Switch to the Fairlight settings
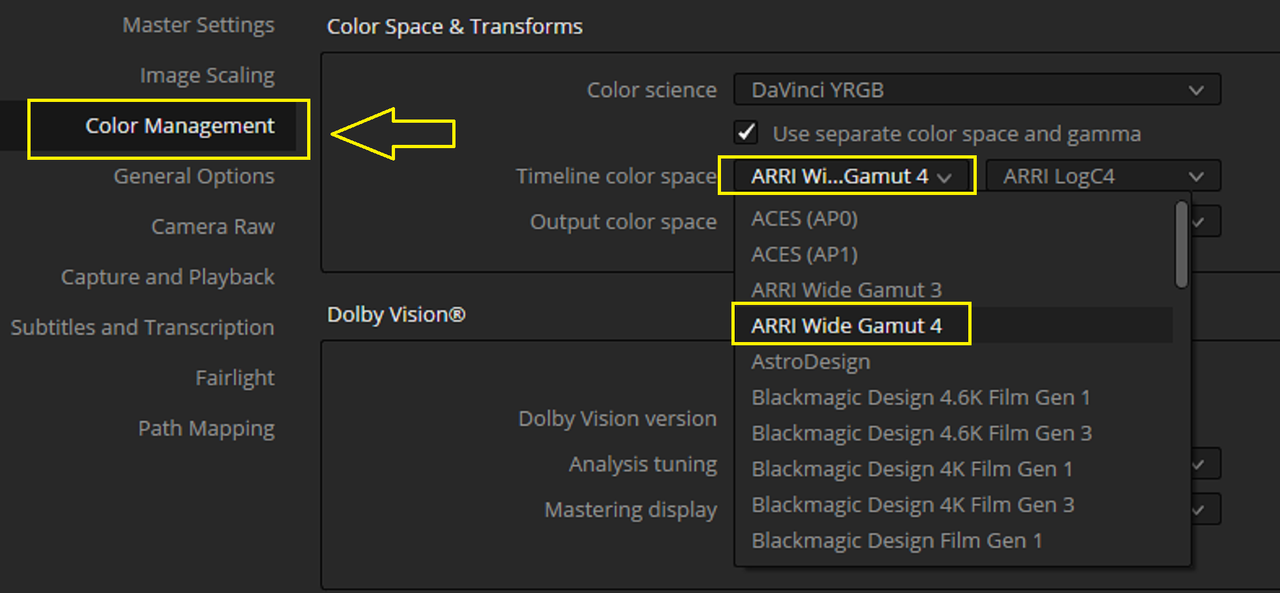1280x593 pixels. point(235,378)
